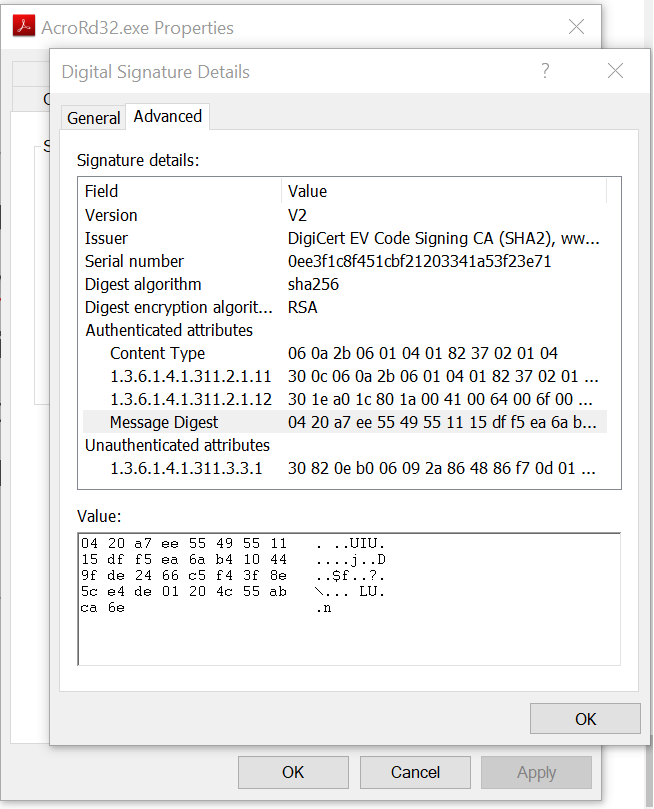Select the Issuer row
Viewport: 654px width, 809px height.
click(x=345, y=238)
